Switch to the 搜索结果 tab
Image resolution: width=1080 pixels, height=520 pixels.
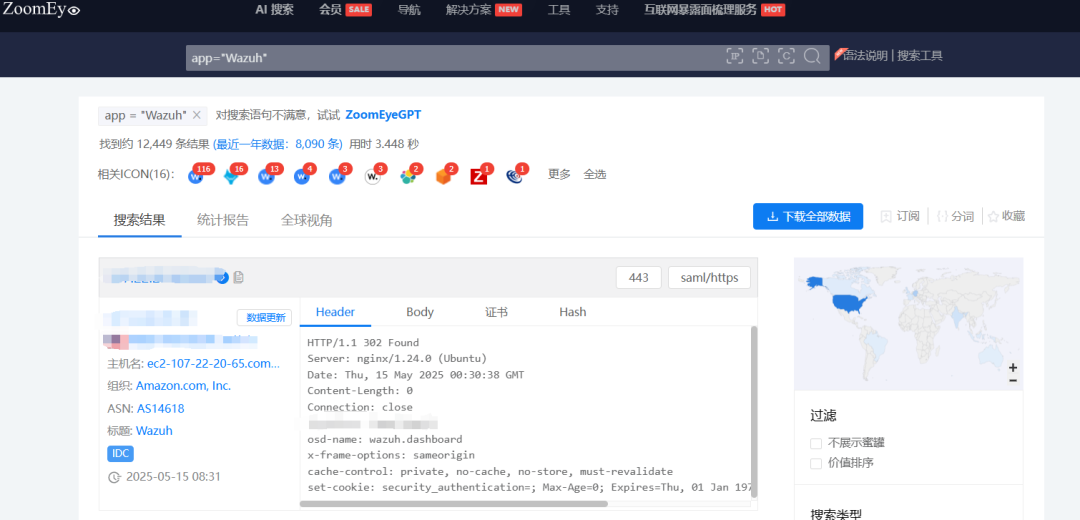pyautogui.click(x=140, y=220)
